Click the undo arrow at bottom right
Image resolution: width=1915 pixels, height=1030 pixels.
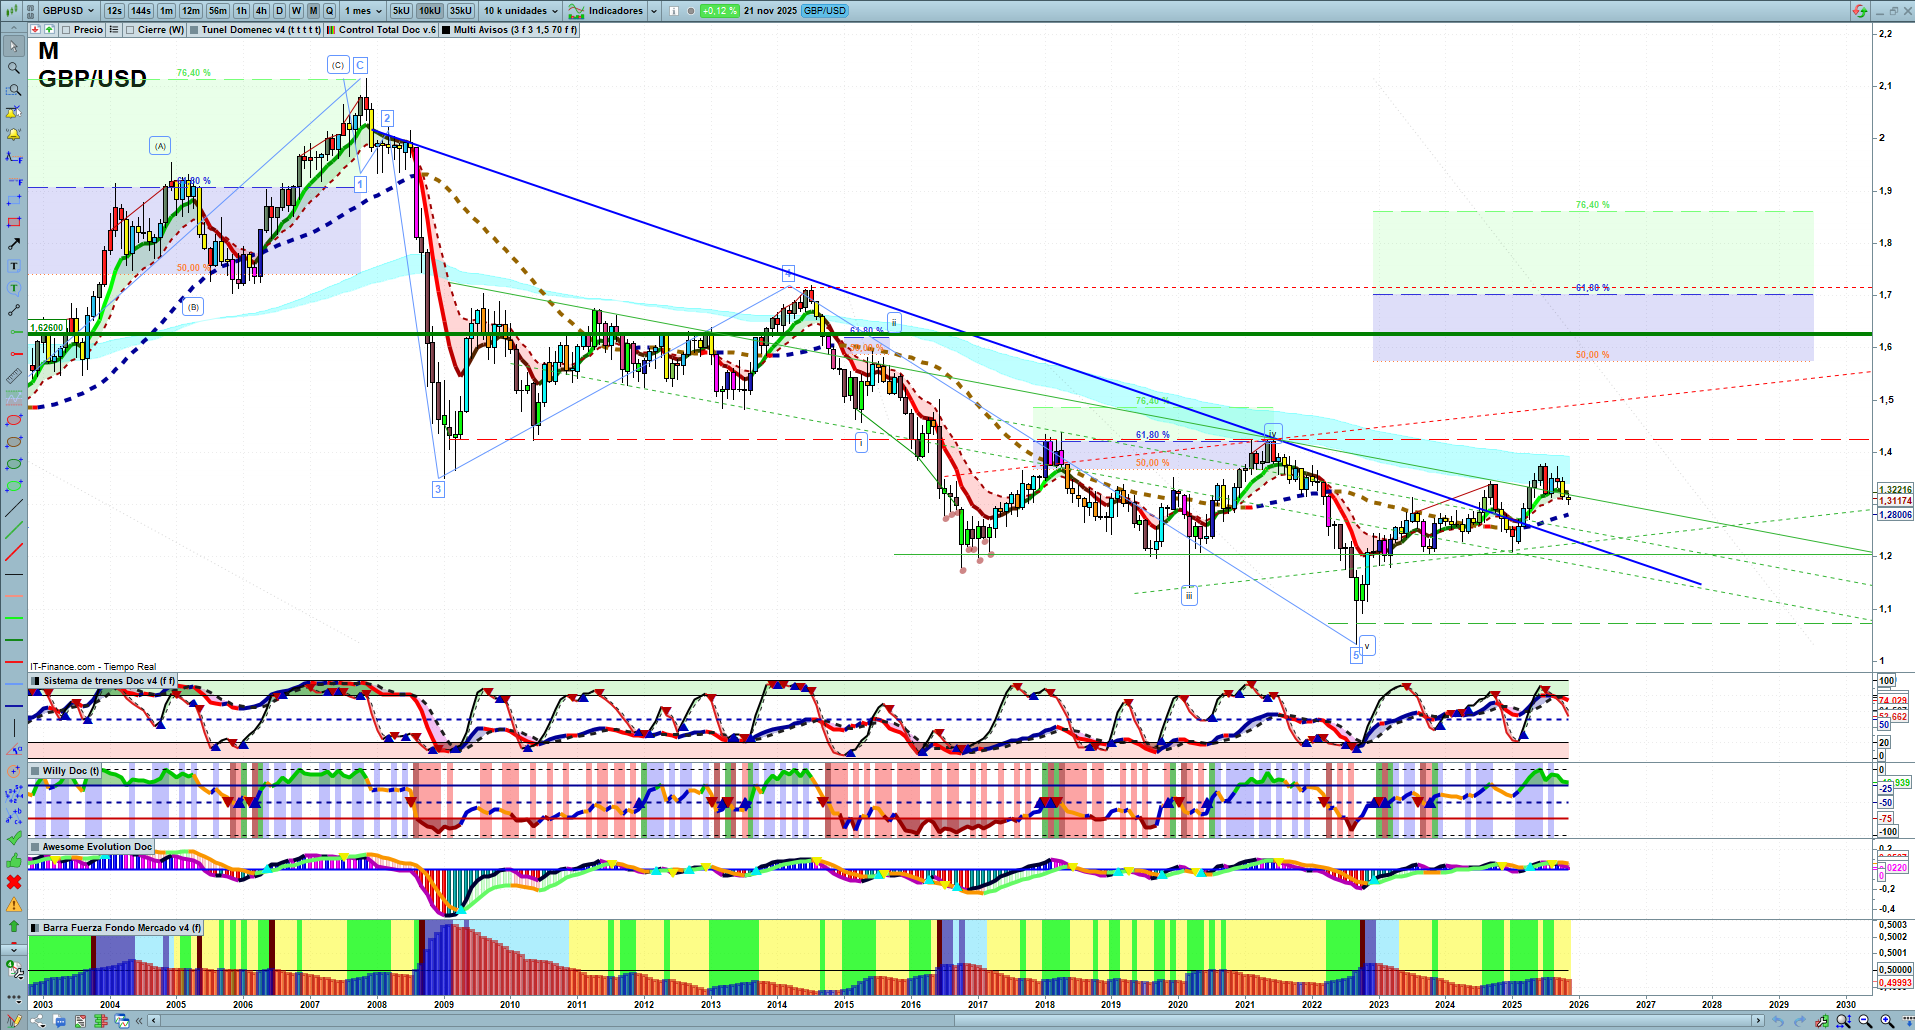point(1778,1021)
